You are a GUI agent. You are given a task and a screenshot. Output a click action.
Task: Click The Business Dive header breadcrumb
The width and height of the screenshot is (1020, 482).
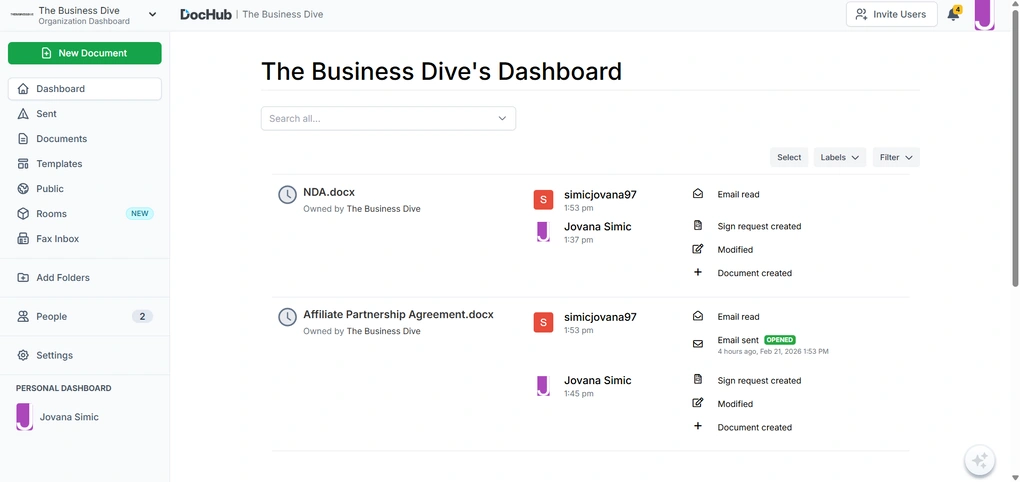[283, 14]
